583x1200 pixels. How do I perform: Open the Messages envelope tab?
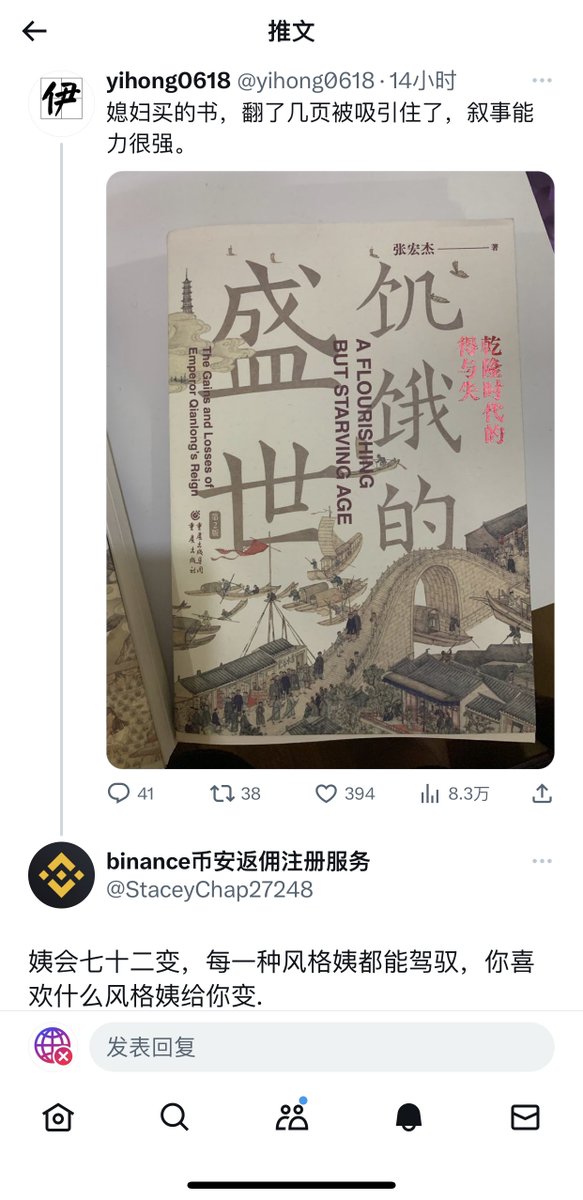525,1117
